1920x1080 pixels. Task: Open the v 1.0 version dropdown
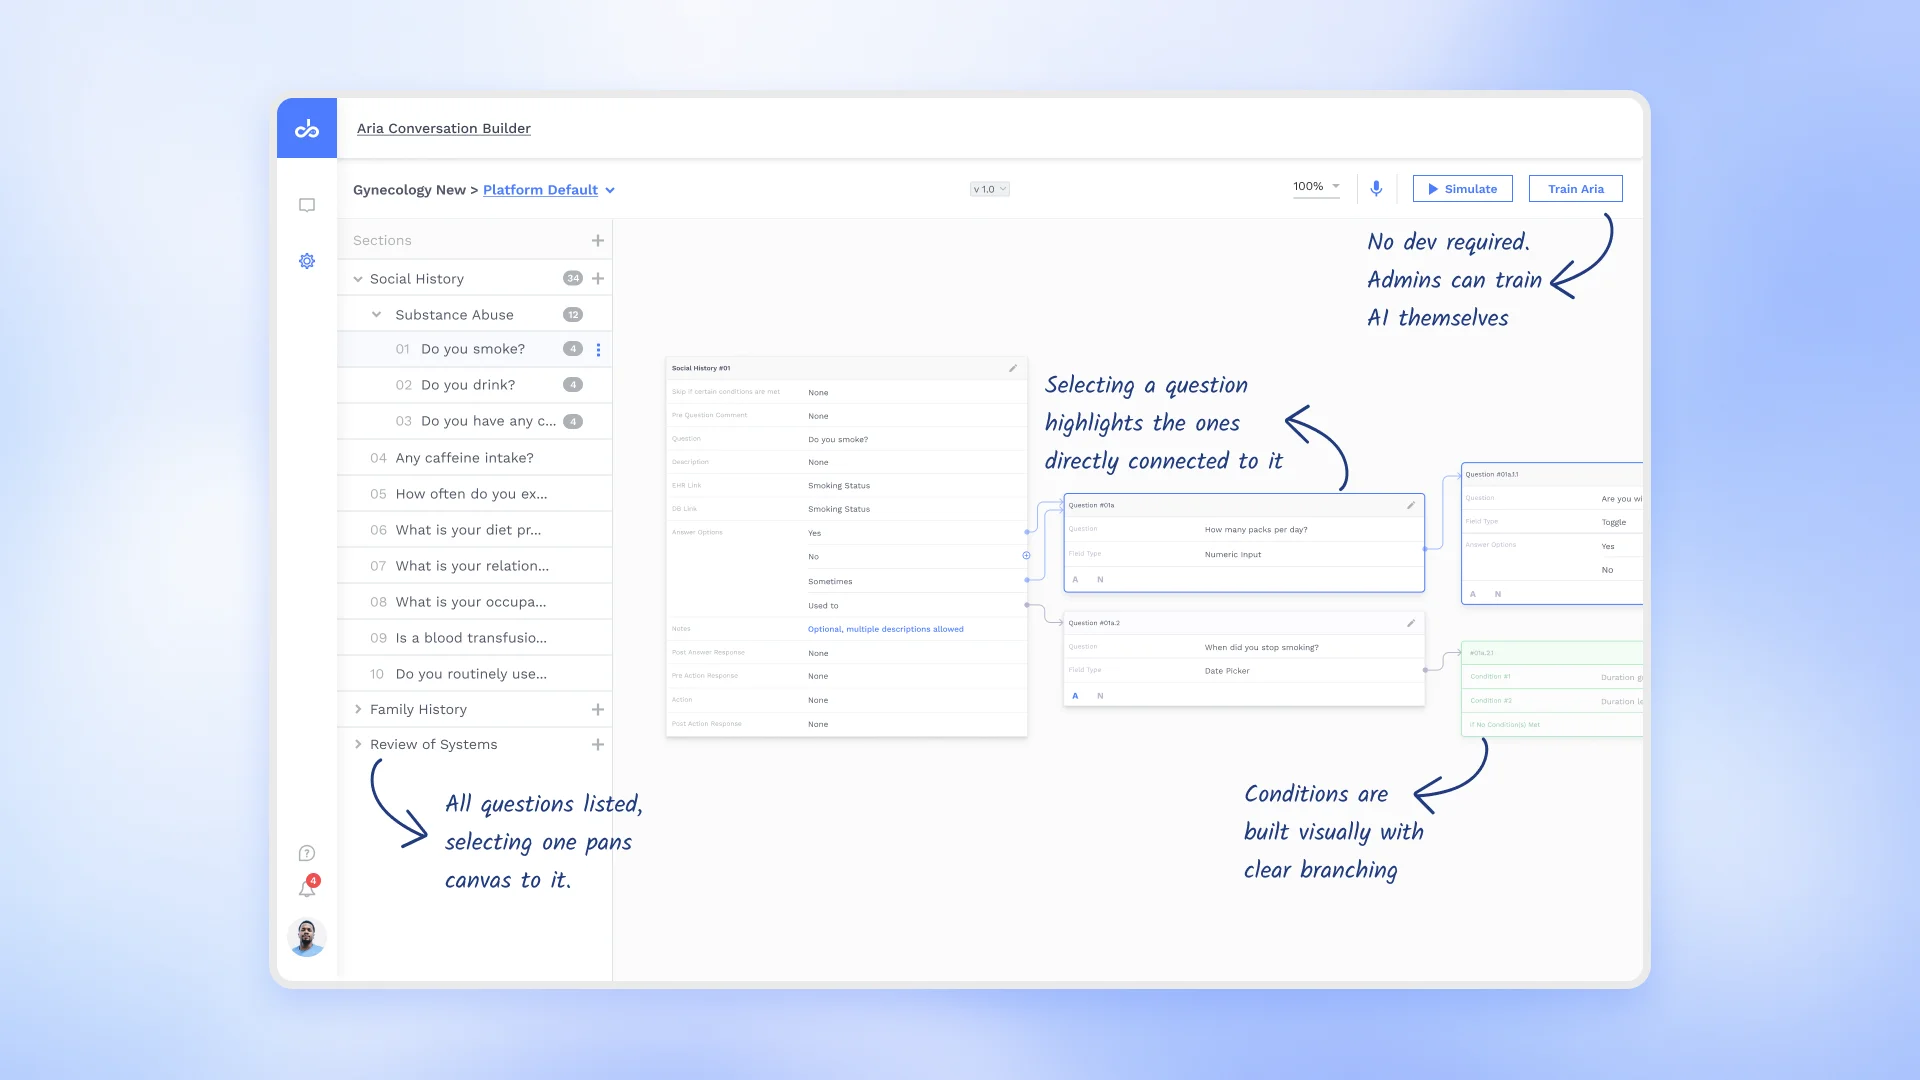989,189
